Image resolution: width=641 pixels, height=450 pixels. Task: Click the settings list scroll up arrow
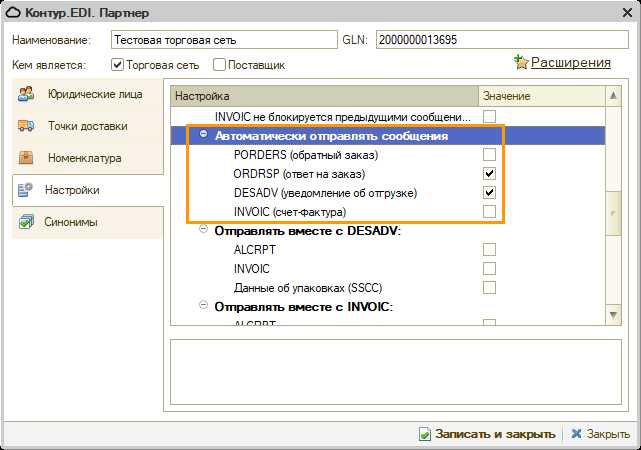tap(613, 96)
